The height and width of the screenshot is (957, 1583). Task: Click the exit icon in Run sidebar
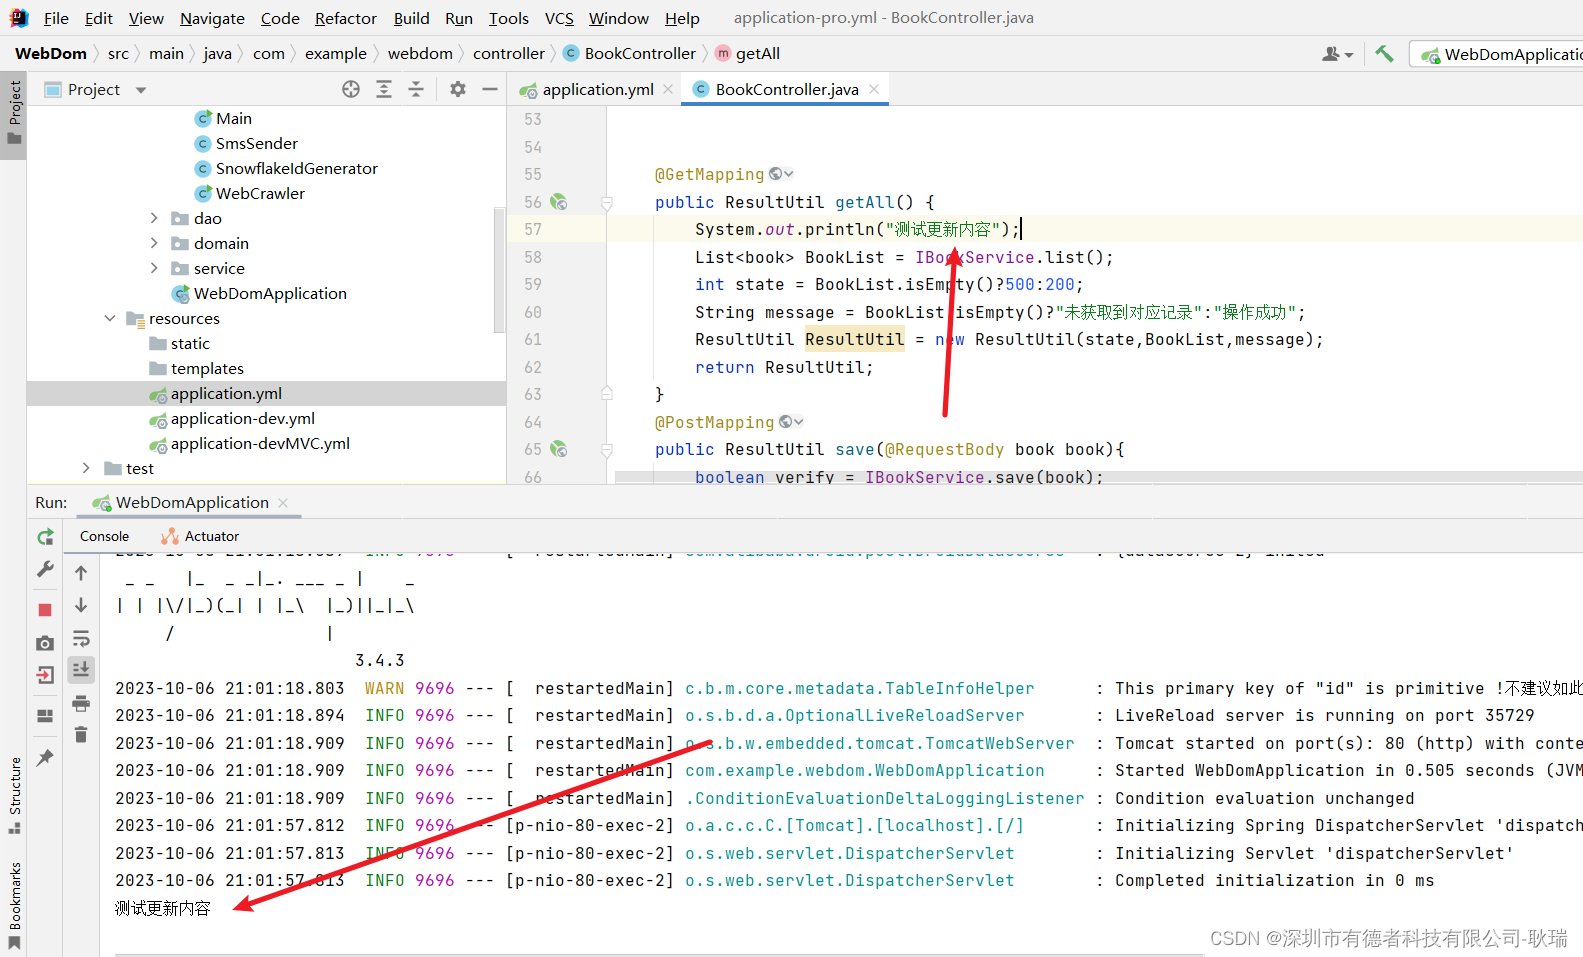pyautogui.click(x=45, y=675)
